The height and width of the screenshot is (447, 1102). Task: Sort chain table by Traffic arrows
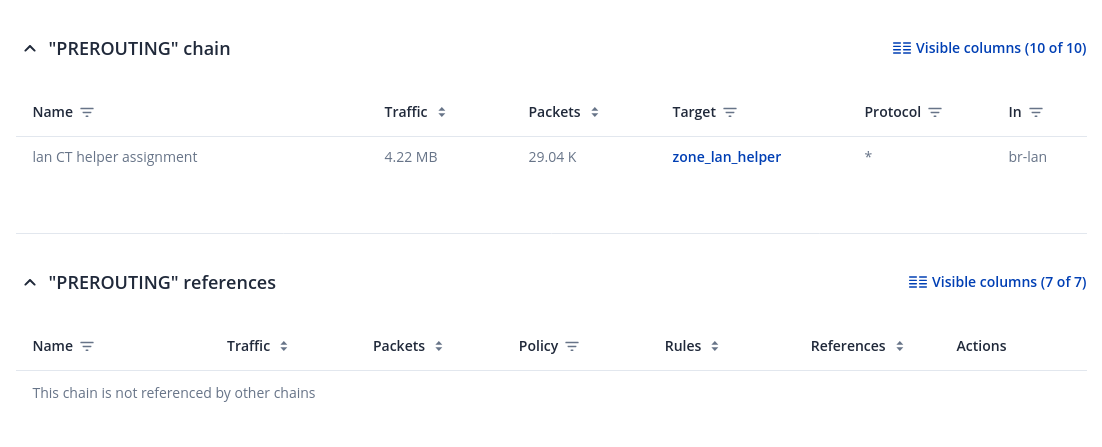click(441, 113)
